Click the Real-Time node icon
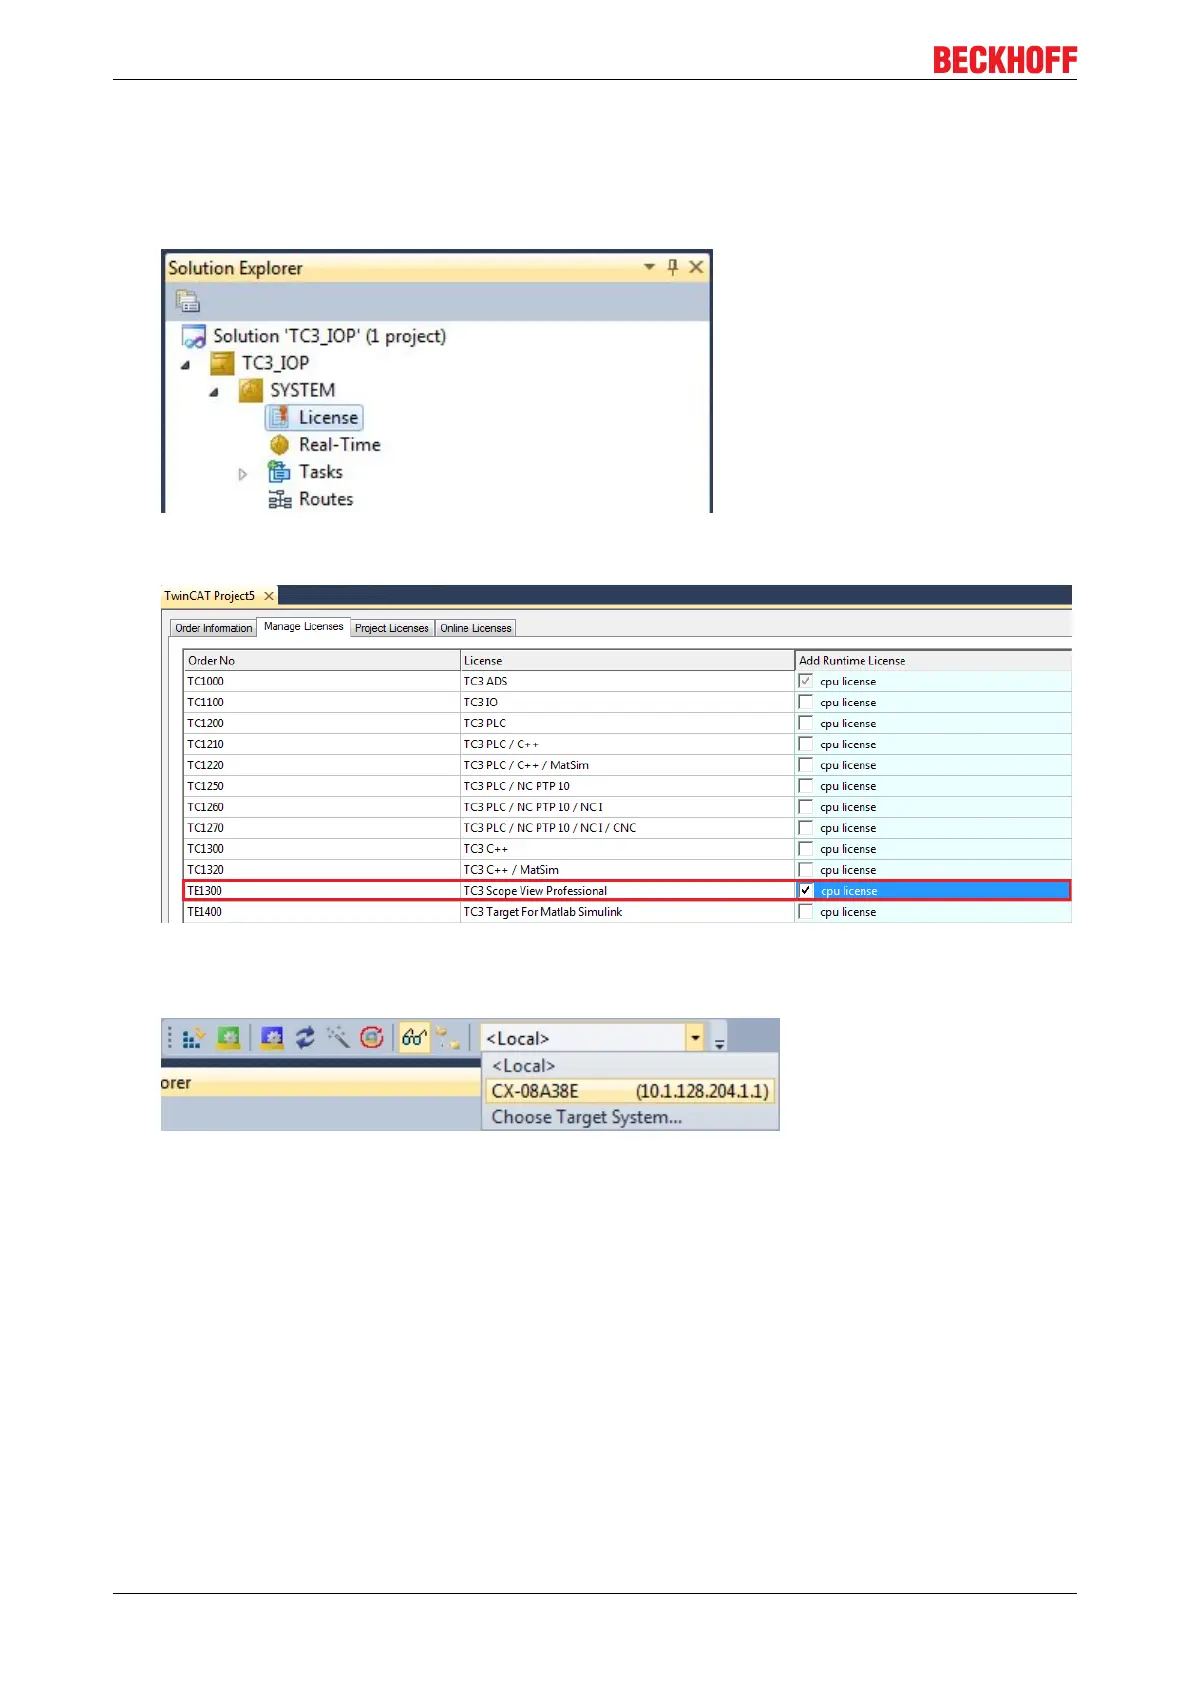Viewport: 1191px width, 1684px height. pyautogui.click(x=279, y=445)
